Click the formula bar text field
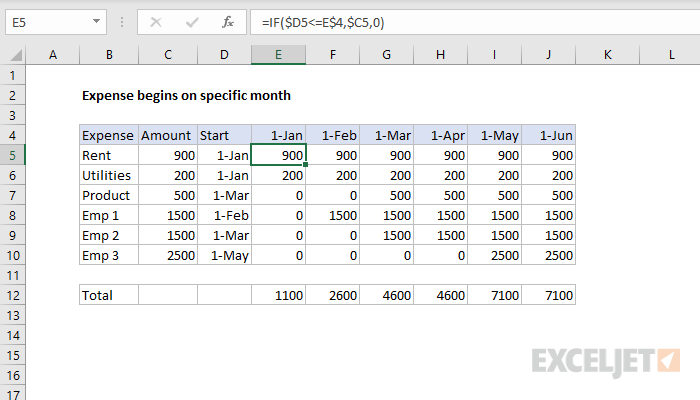This screenshot has width=700, height=400. 475,22
